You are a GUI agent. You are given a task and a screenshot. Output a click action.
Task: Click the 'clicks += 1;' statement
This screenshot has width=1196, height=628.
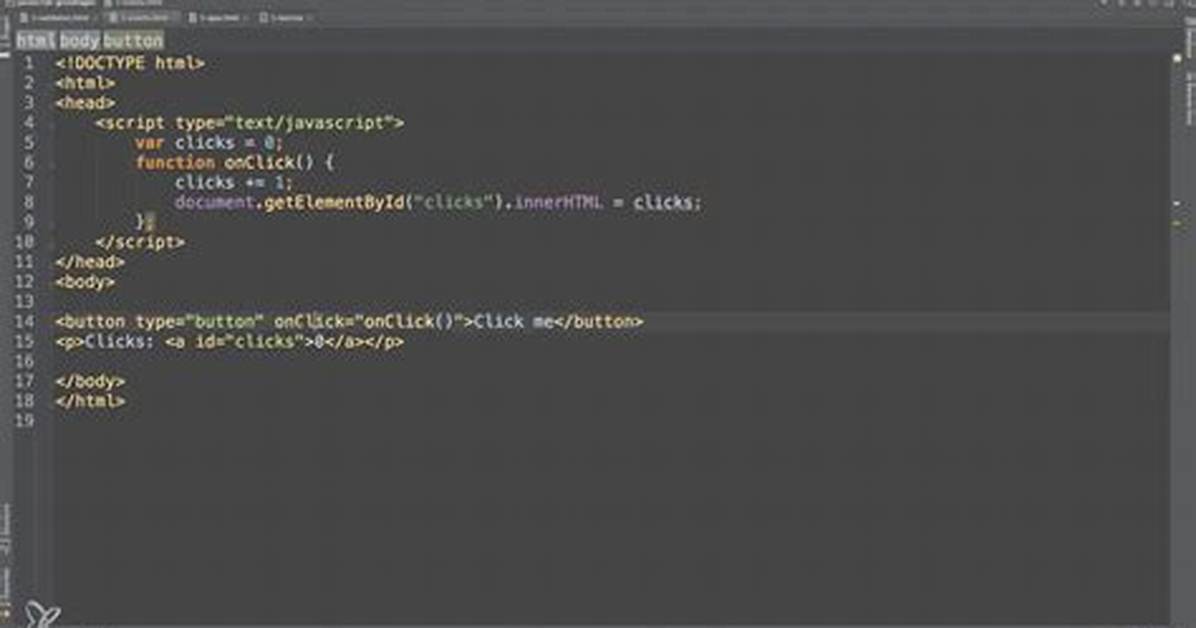click(x=233, y=182)
